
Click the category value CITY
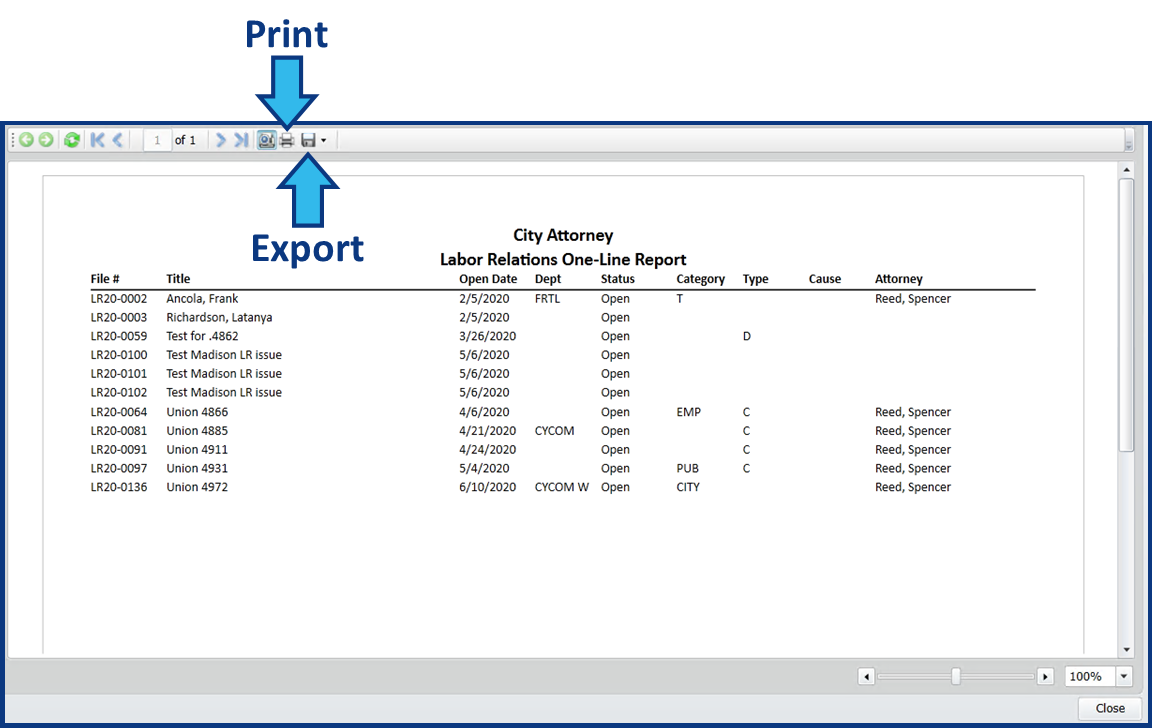click(688, 487)
